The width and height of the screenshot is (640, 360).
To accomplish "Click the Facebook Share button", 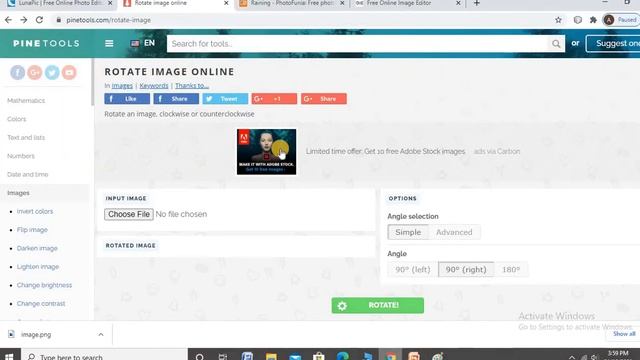I will pos(176,99).
